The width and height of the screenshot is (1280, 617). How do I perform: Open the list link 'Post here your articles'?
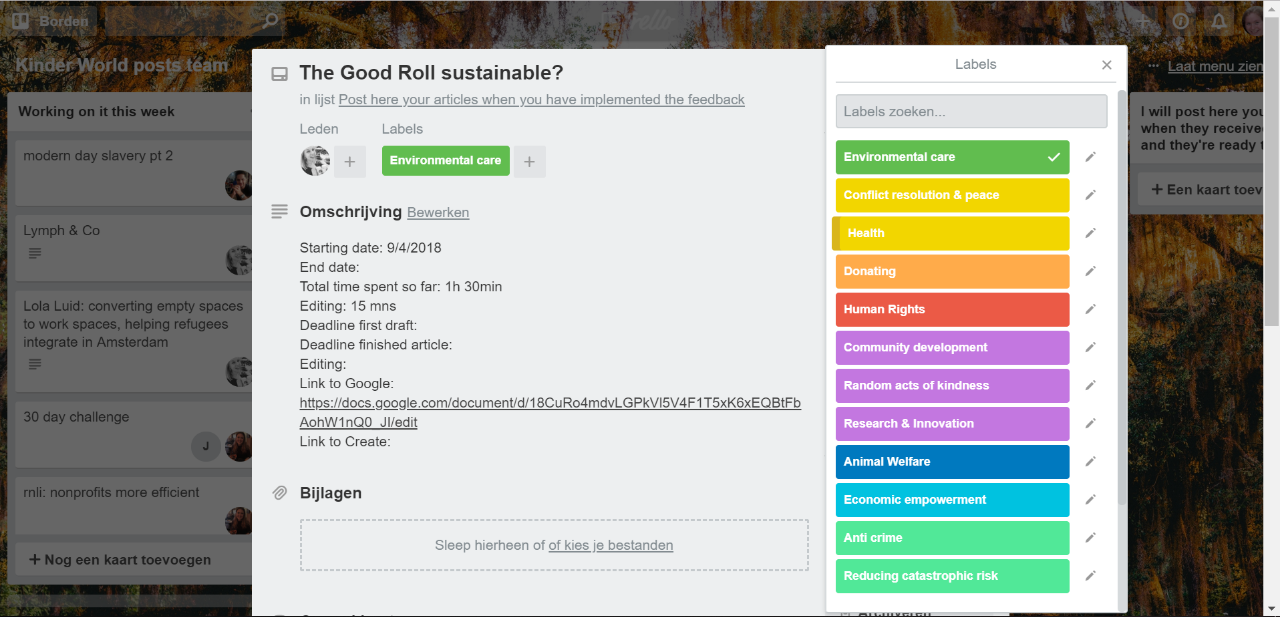542,100
